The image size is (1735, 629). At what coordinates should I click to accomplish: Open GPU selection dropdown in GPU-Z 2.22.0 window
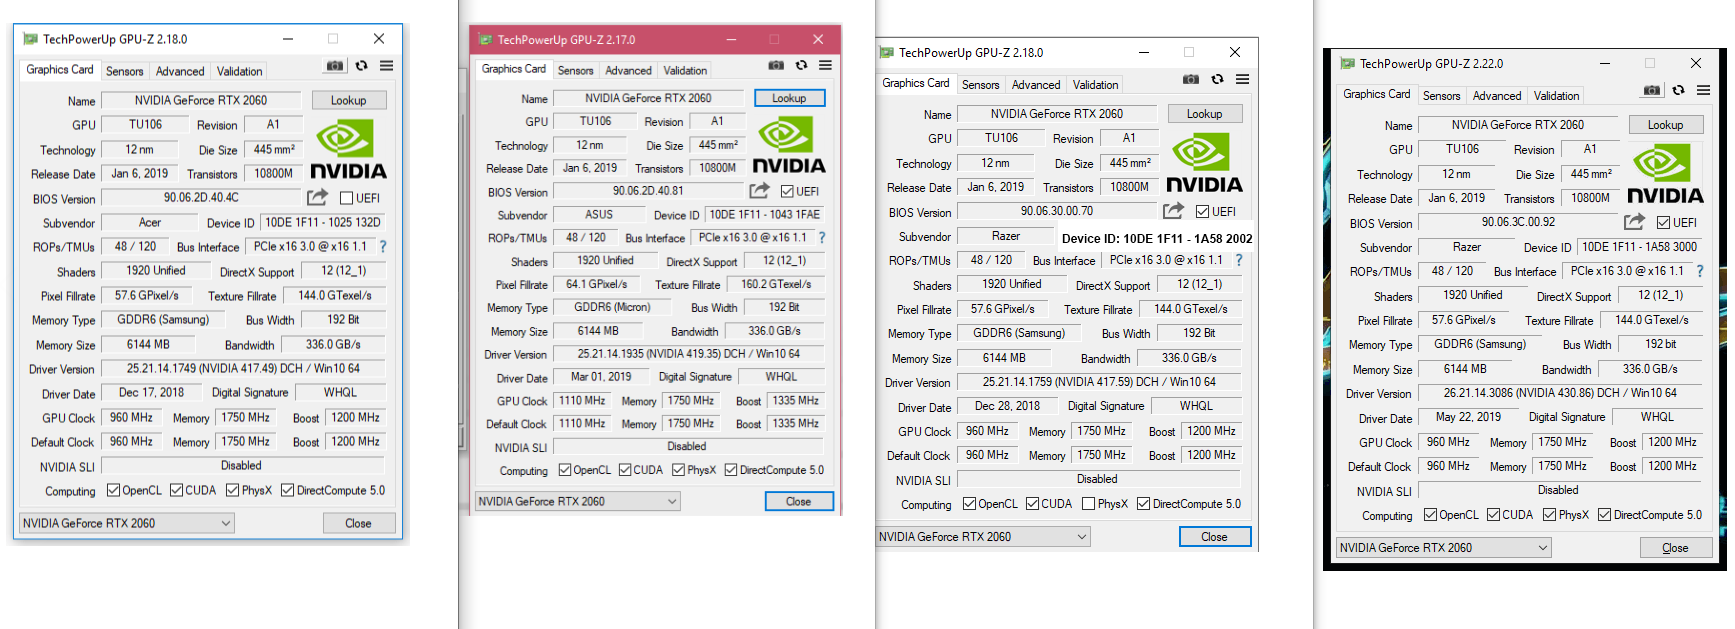click(x=1444, y=548)
